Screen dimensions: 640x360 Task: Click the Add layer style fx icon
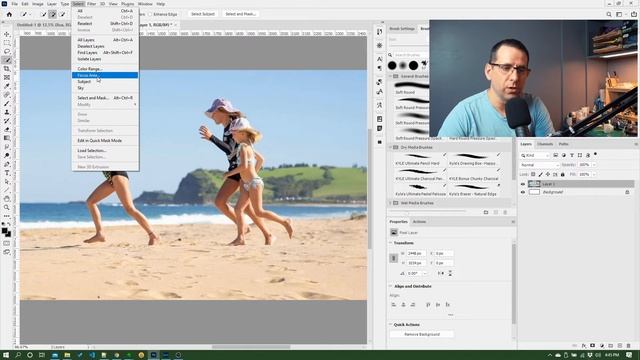point(584,346)
